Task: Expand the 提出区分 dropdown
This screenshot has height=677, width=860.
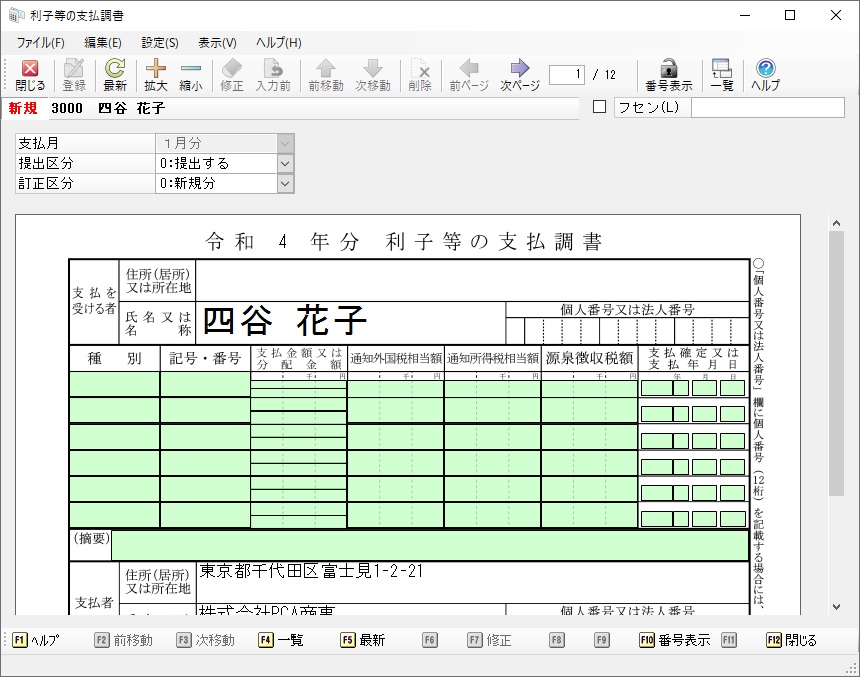Action: 285,163
